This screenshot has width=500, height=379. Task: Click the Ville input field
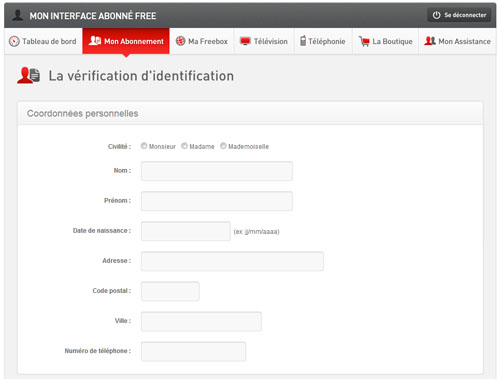tap(201, 321)
